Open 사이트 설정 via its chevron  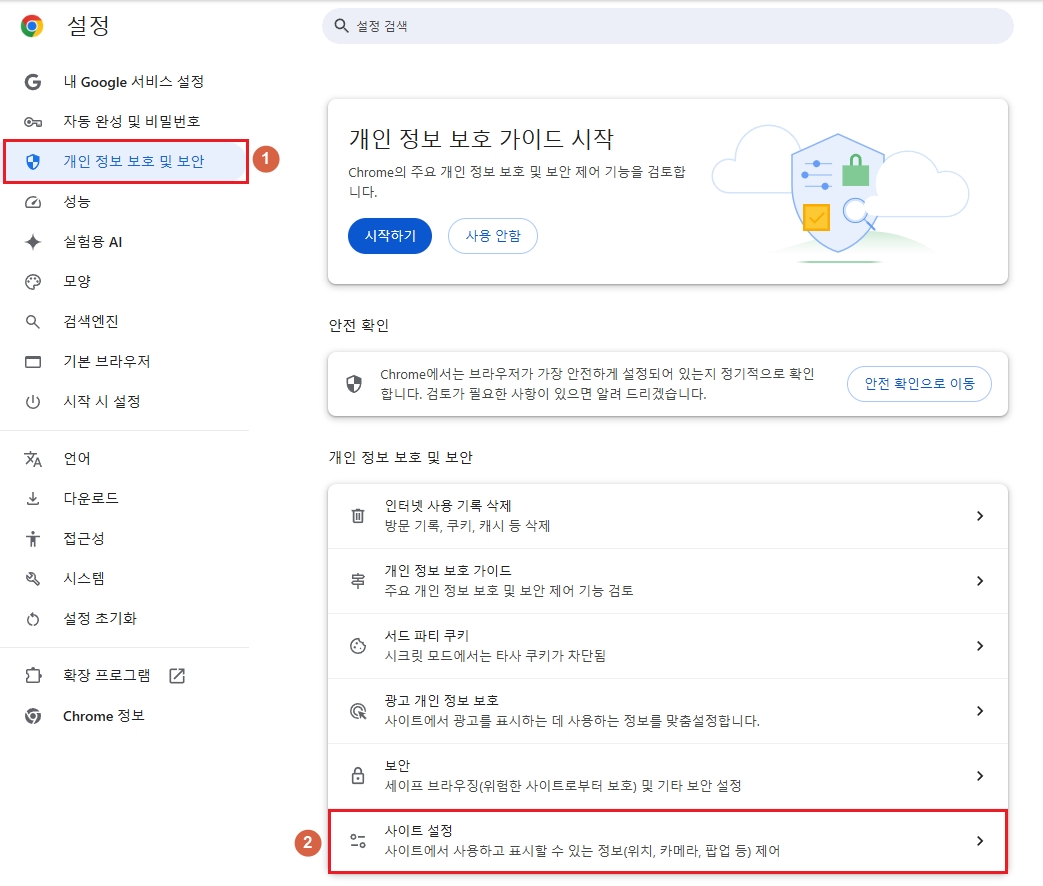[x=981, y=841]
